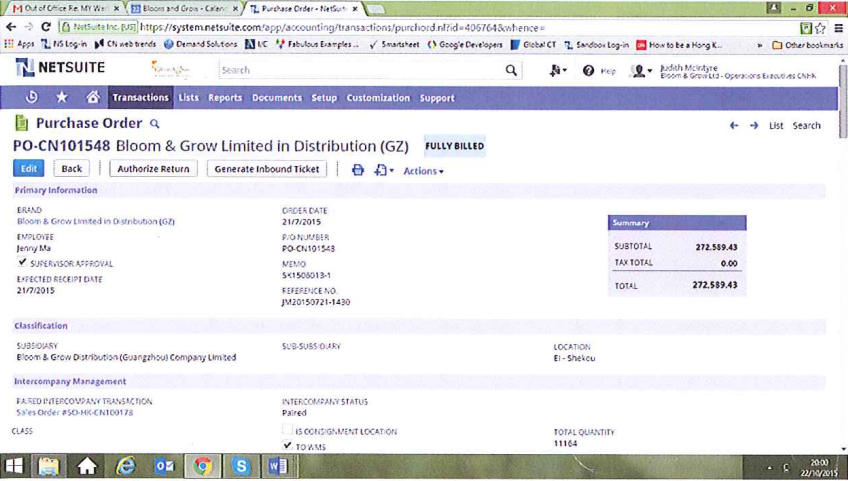Show more bookmarks with the chevron

coord(759,45)
